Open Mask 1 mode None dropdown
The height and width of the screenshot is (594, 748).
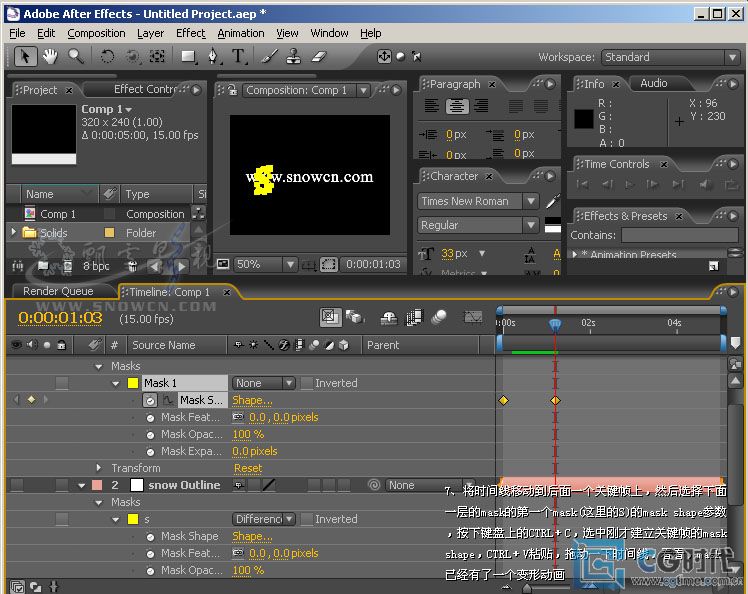[263, 383]
